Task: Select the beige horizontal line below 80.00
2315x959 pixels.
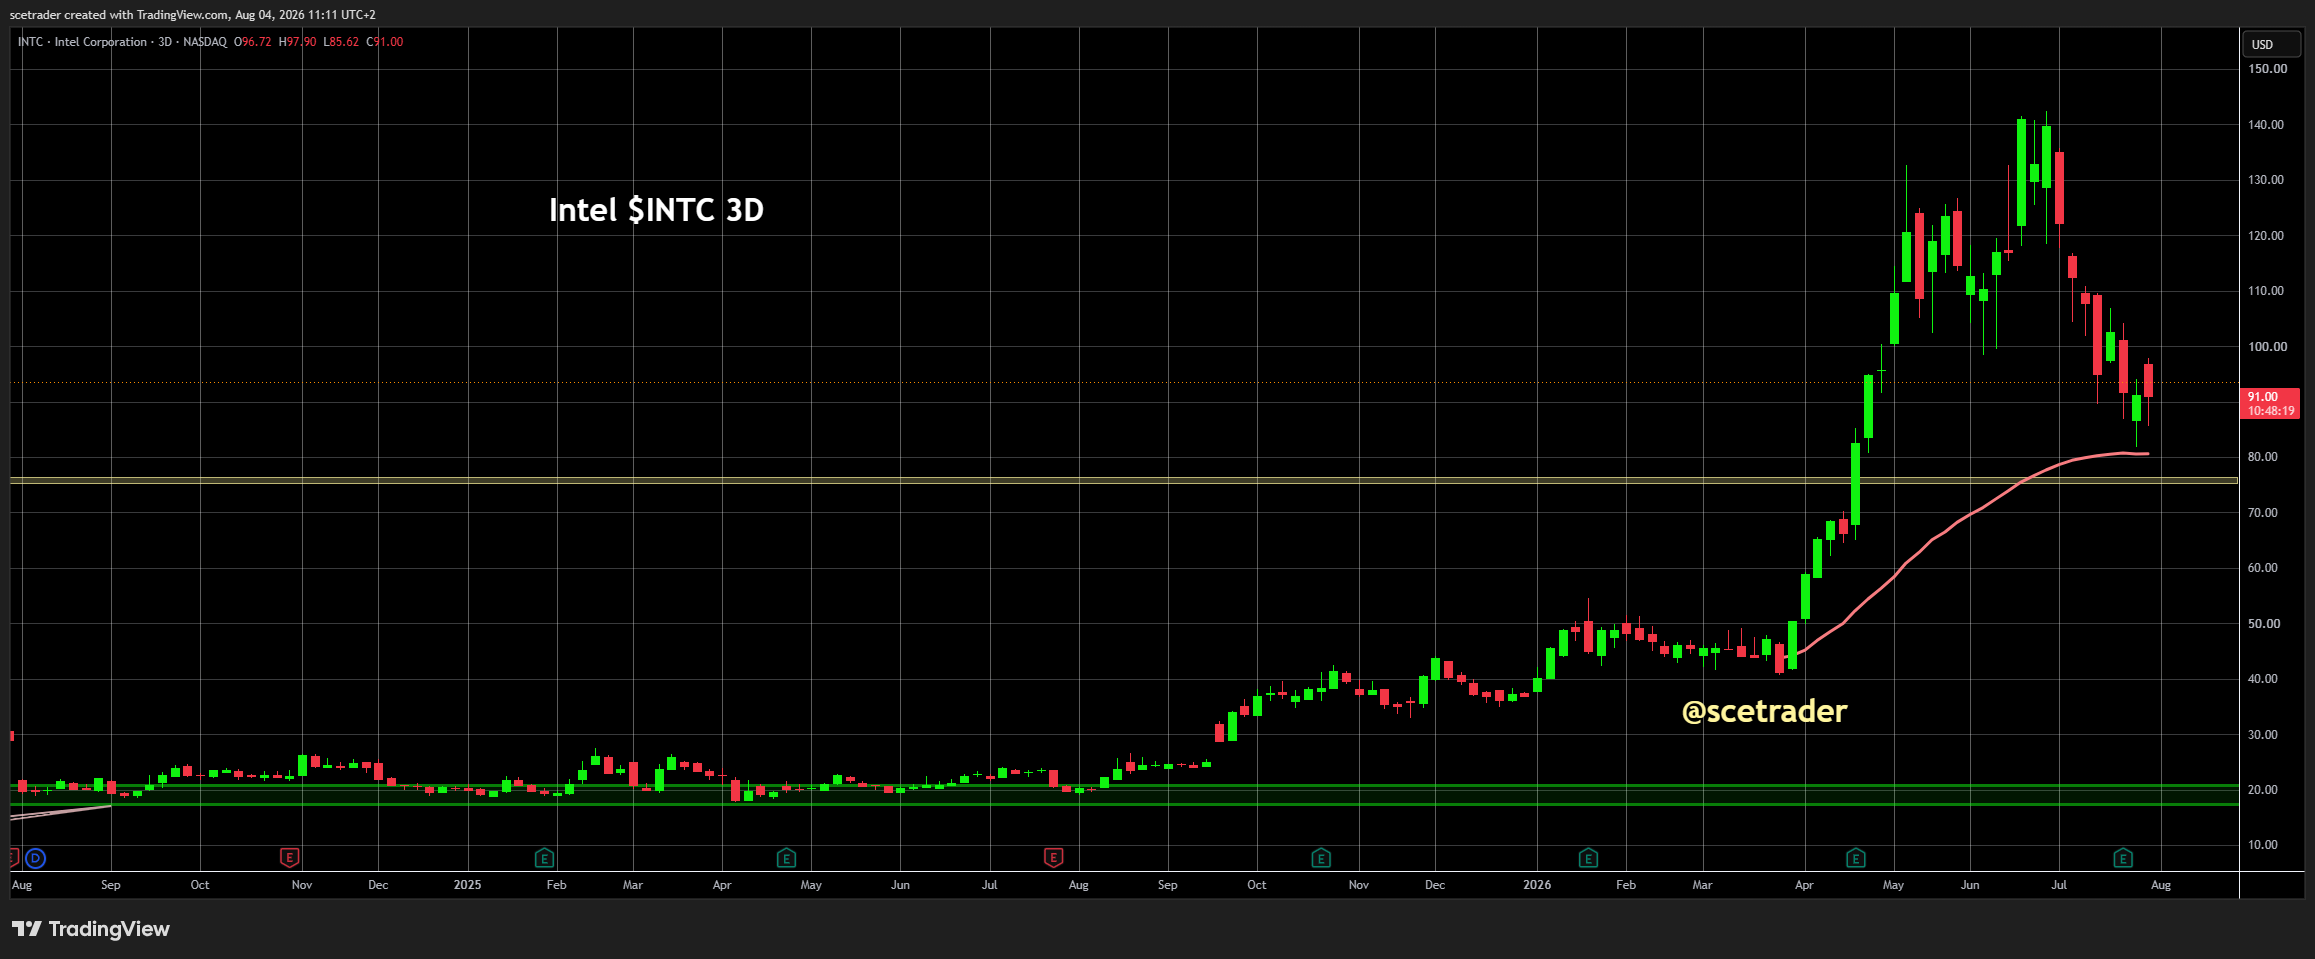Action: [x=1124, y=480]
